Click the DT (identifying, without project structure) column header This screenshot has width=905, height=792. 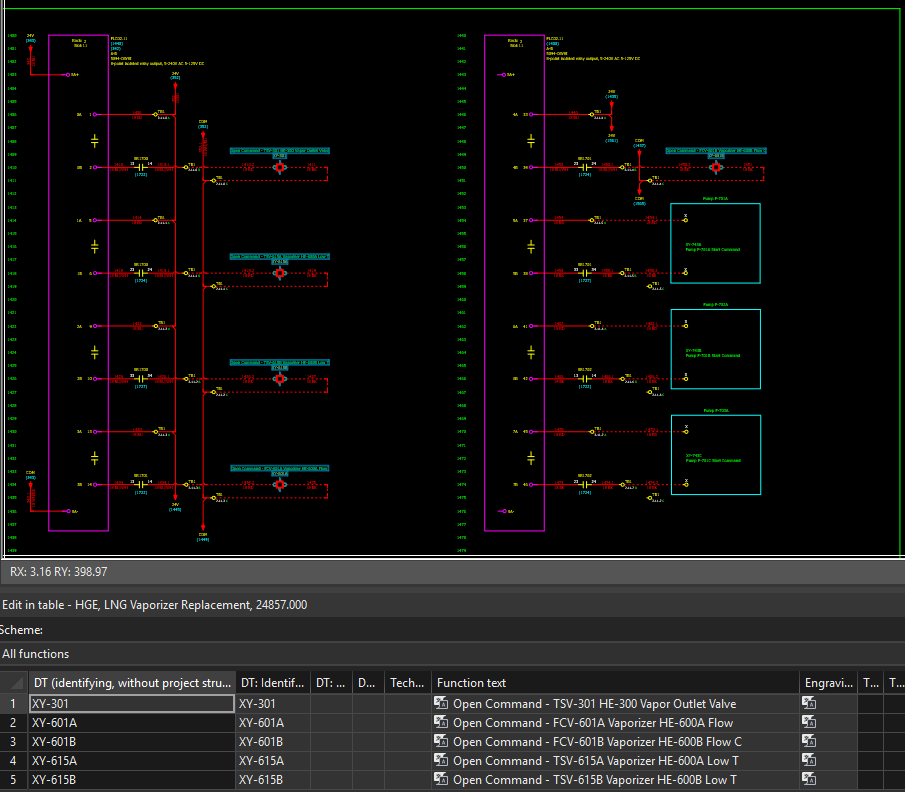(x=131, y=683)
